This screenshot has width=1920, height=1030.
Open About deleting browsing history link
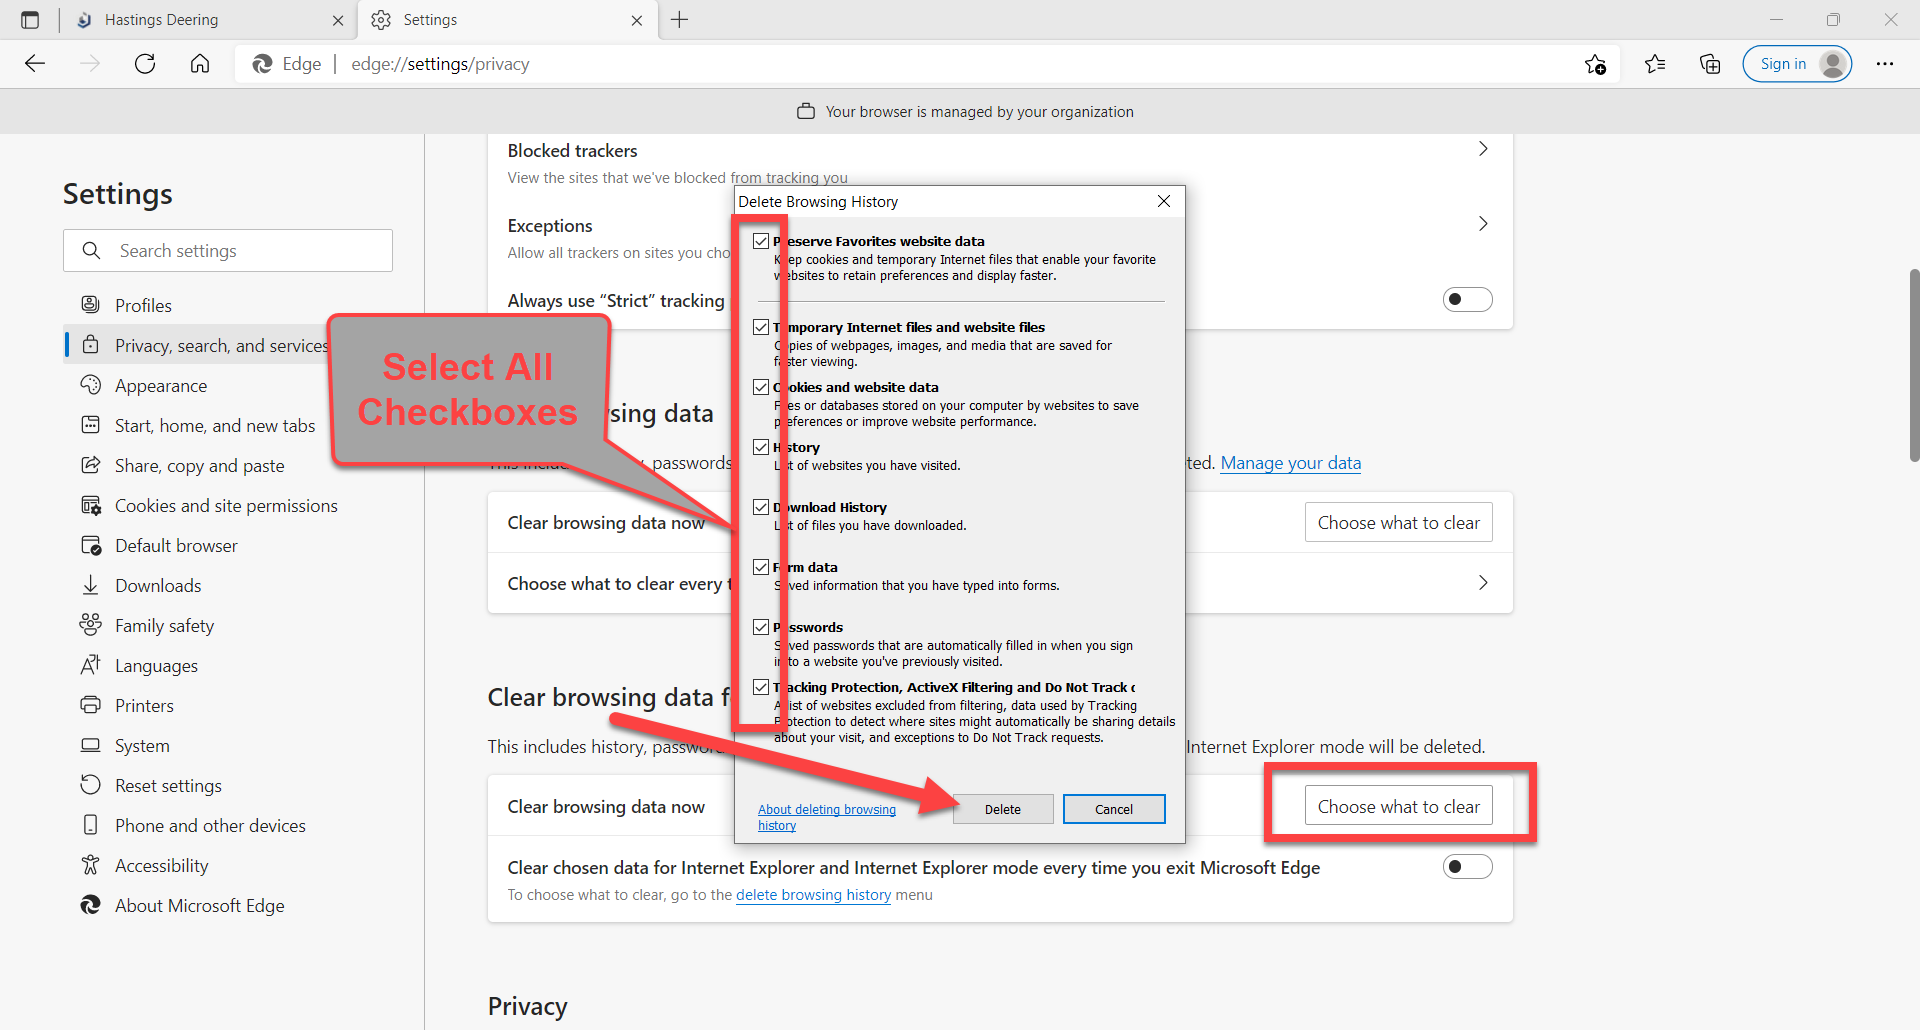[x=827, y=817]
